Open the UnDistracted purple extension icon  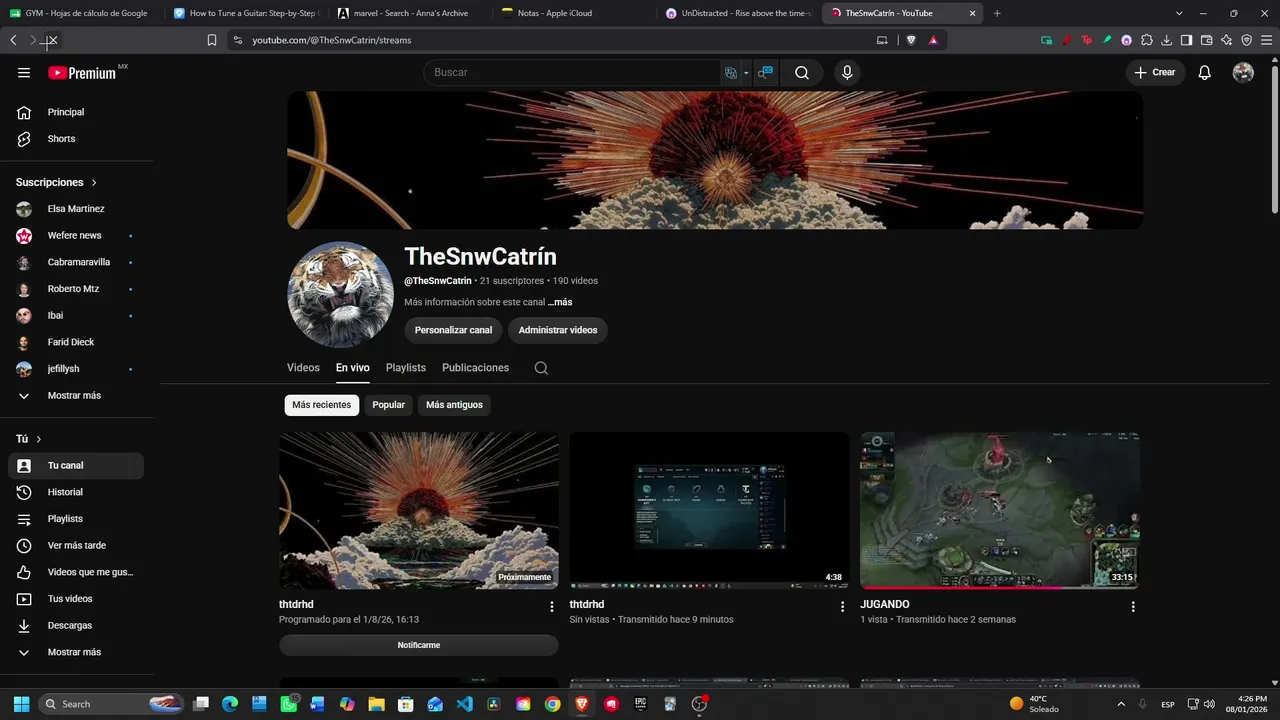click(x=1126, y=40)
